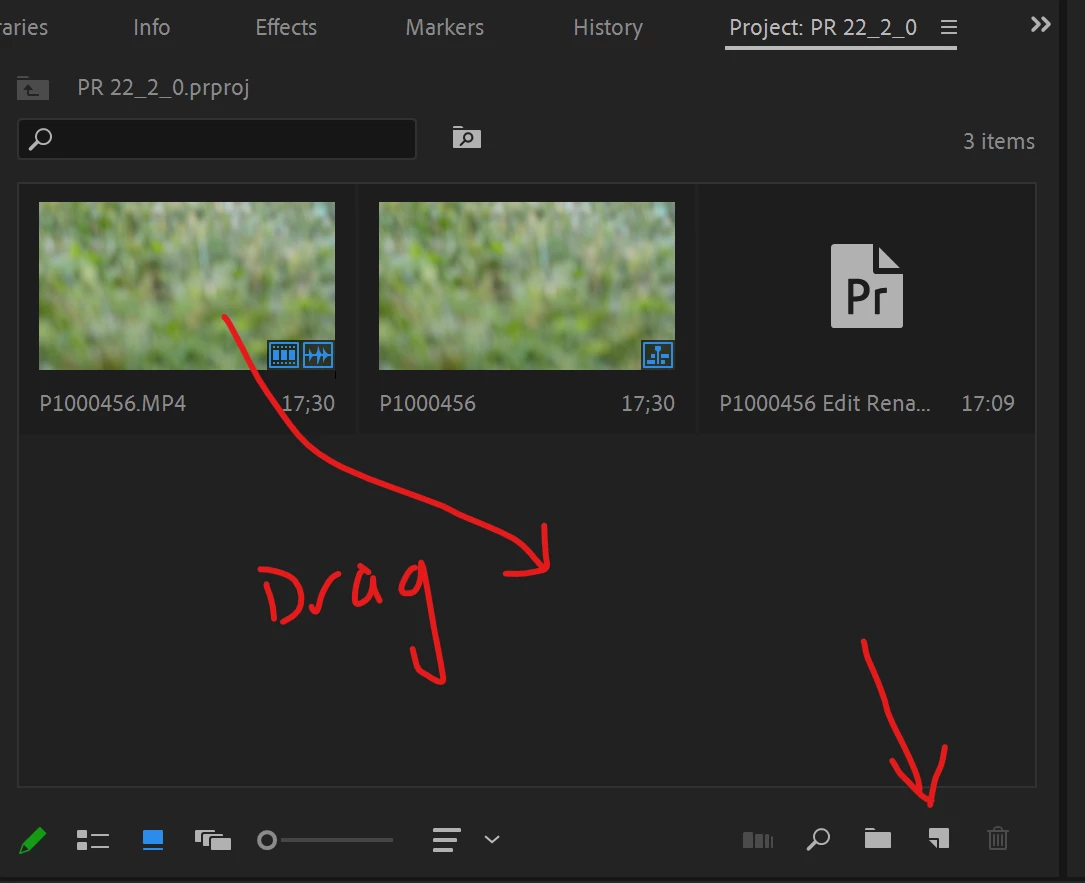Click the navigate up folder icon
Image resolution: width=1085 pixels, height=883 pixels.
(x=33, y=88)
